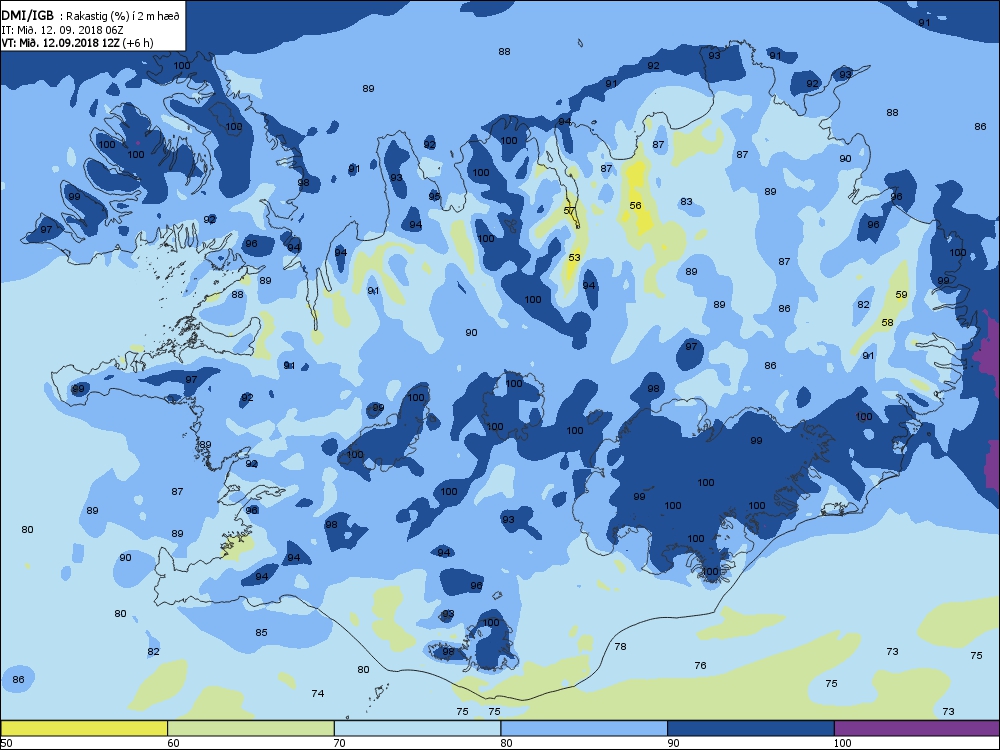Image resolution: width=1000 pixels, height=750 pixels.
Task: Click the legend scale label 60
Action: [x=173, y=742]
